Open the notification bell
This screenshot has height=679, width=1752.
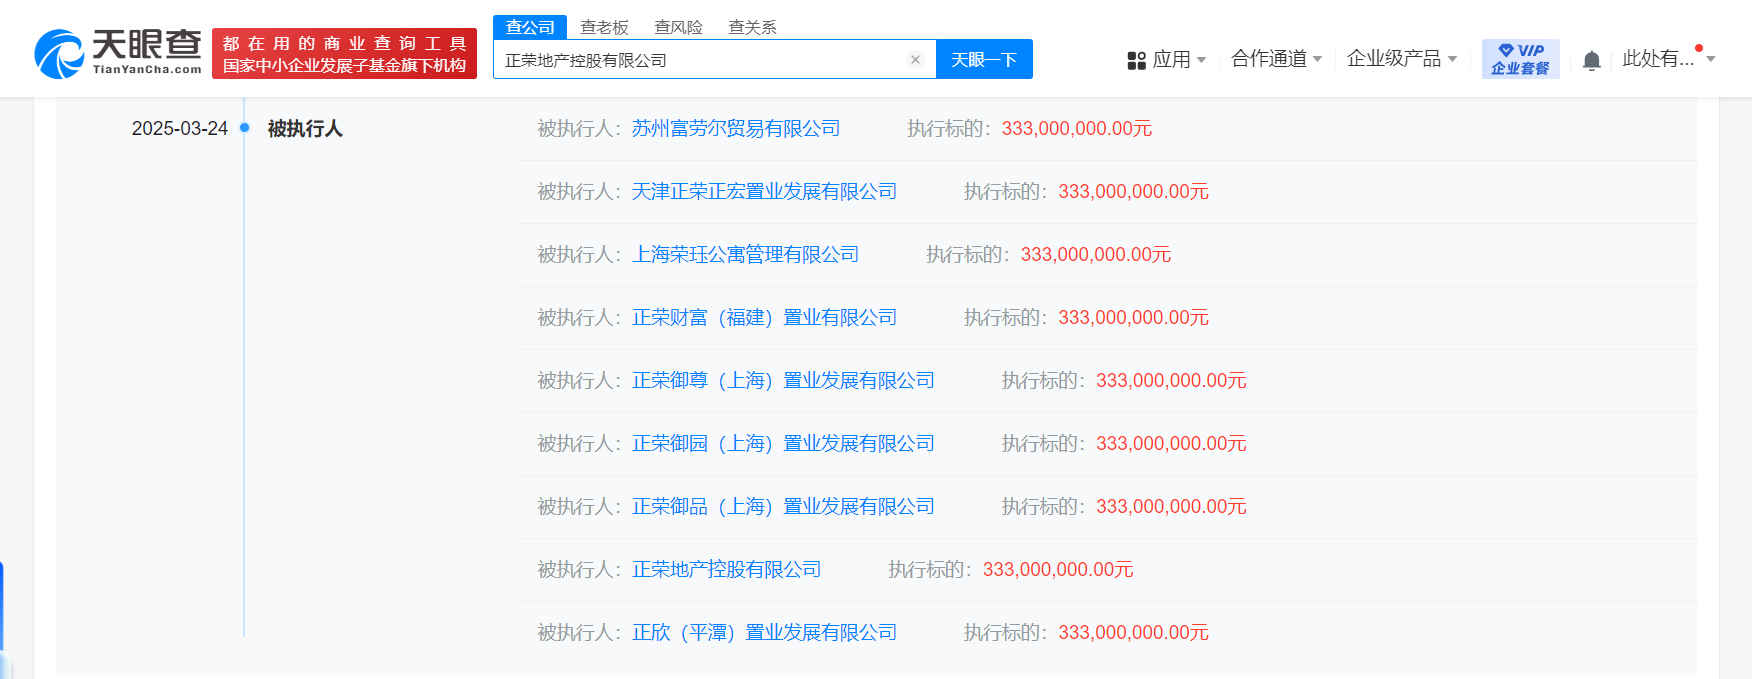(1592, 60)
